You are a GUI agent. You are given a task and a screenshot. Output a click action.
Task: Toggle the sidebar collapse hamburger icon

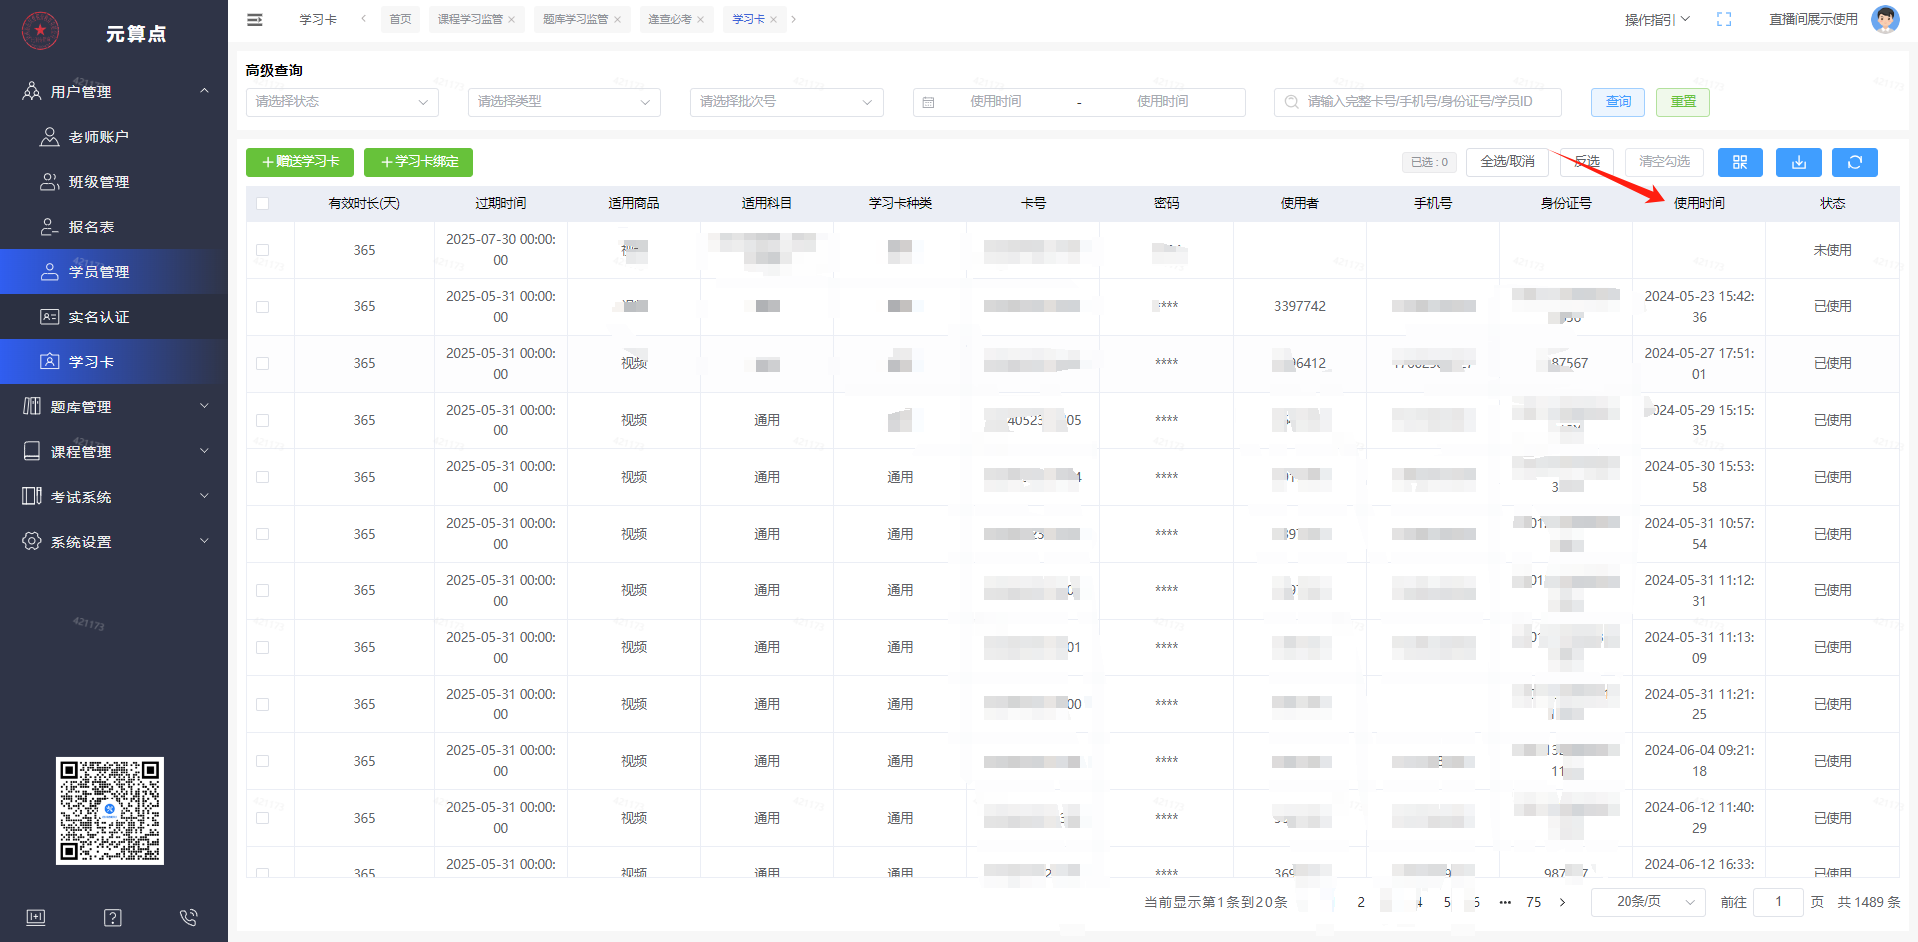[x=255, y=19]
